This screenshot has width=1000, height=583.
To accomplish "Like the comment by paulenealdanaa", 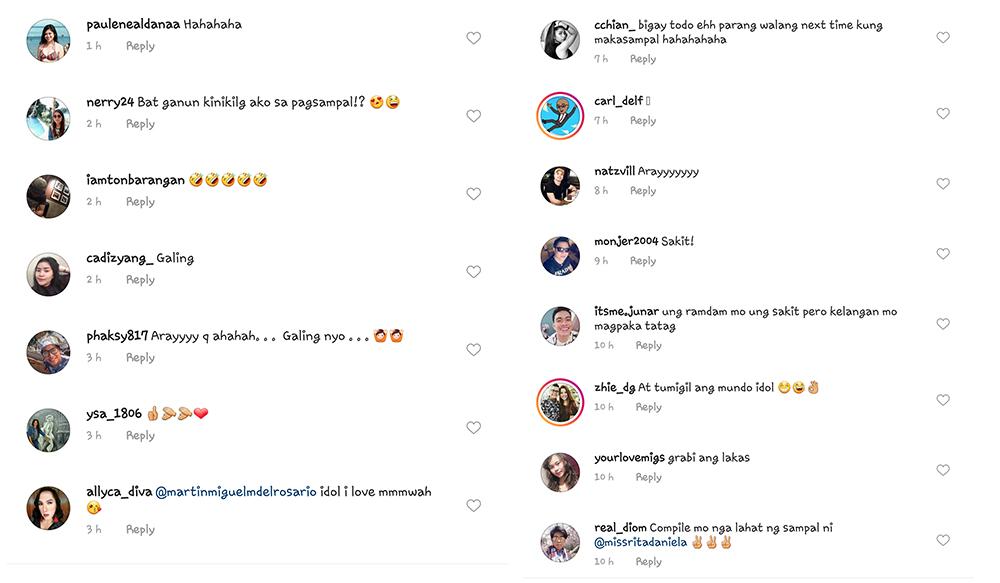I will (x=474, y=38).
